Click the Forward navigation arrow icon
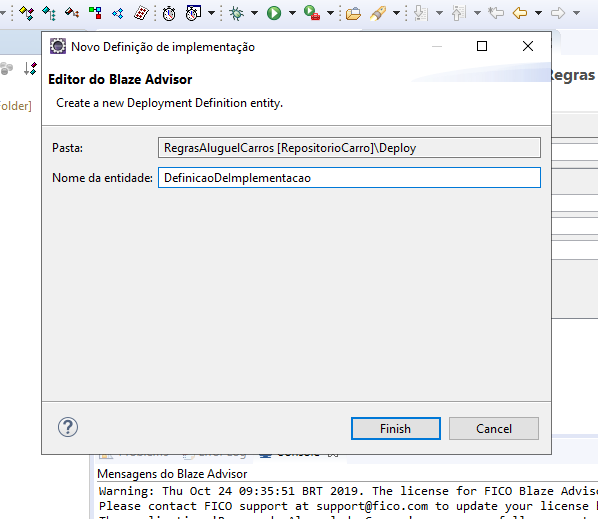 [558, 13]
